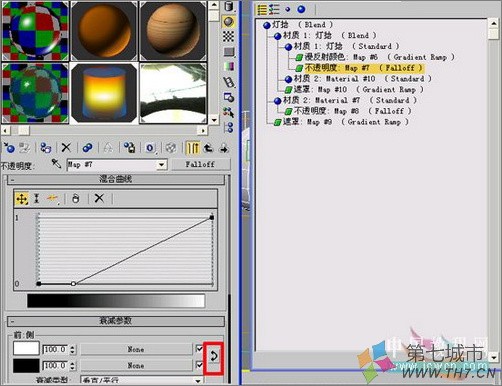Screen dimensions: 502x386
Task: Toggle Show End Result button
Action: 193,148
